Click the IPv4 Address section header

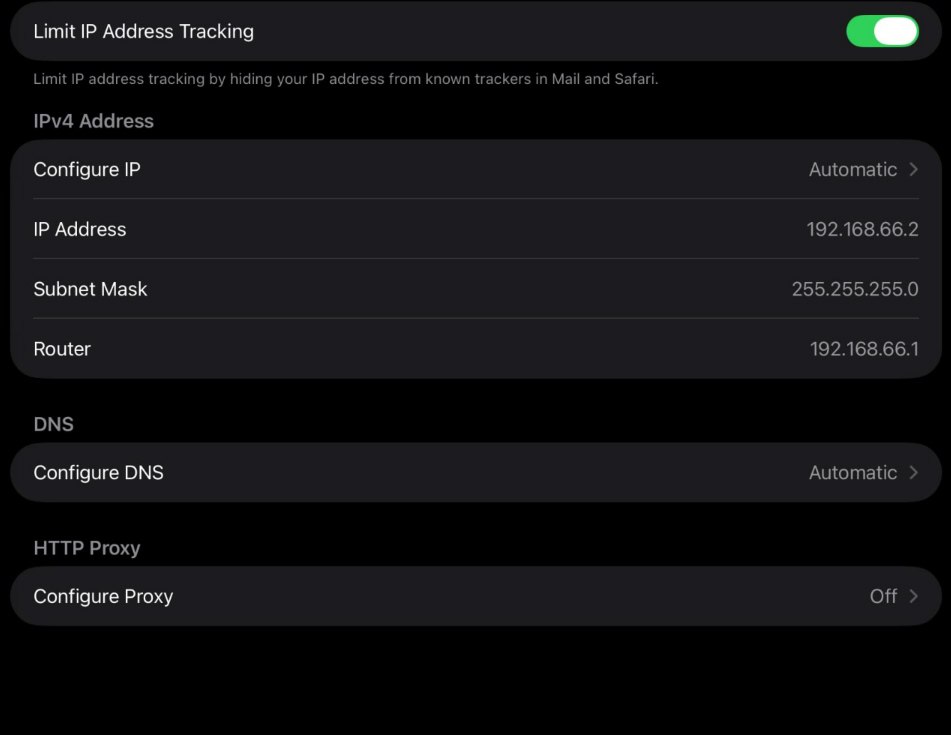[93, 121]
